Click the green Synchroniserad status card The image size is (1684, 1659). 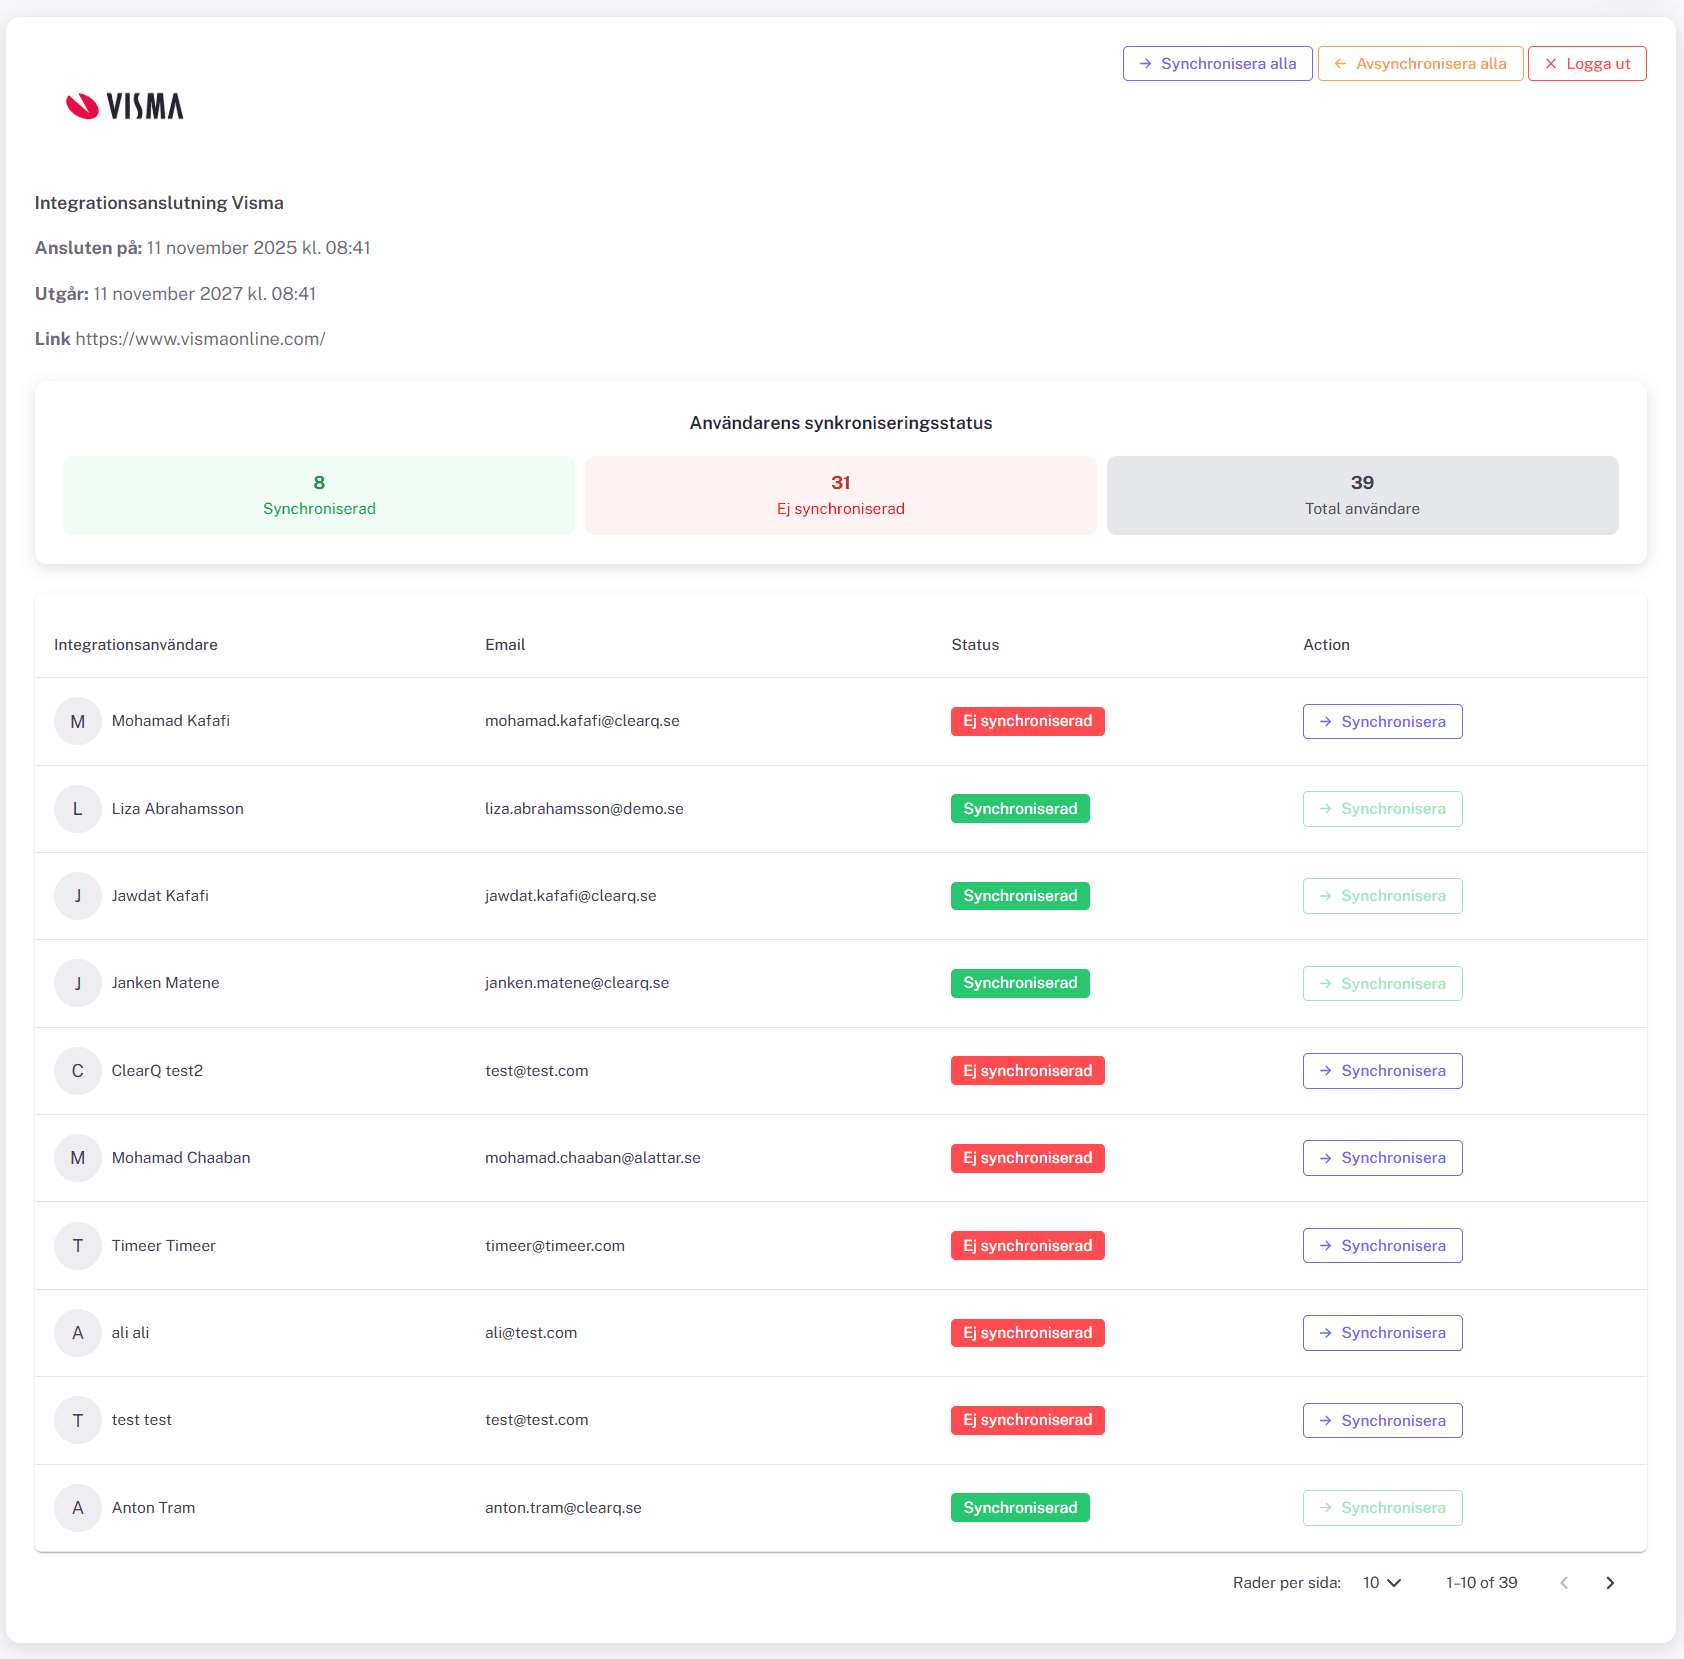[x=319, y=495]
